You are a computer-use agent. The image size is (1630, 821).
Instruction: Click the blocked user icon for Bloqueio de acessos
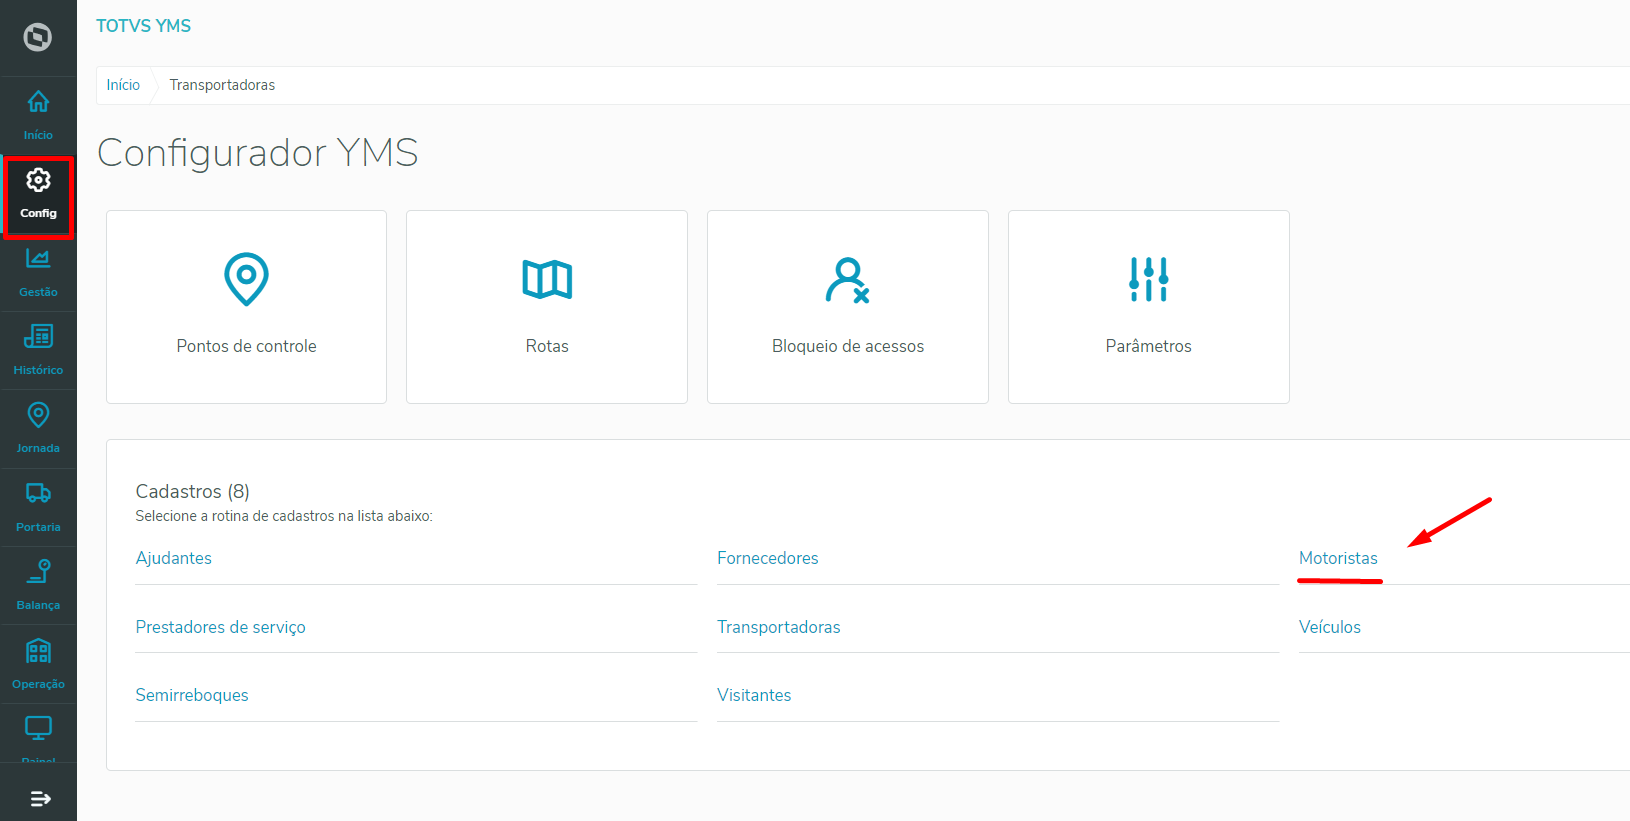[847, 280]
